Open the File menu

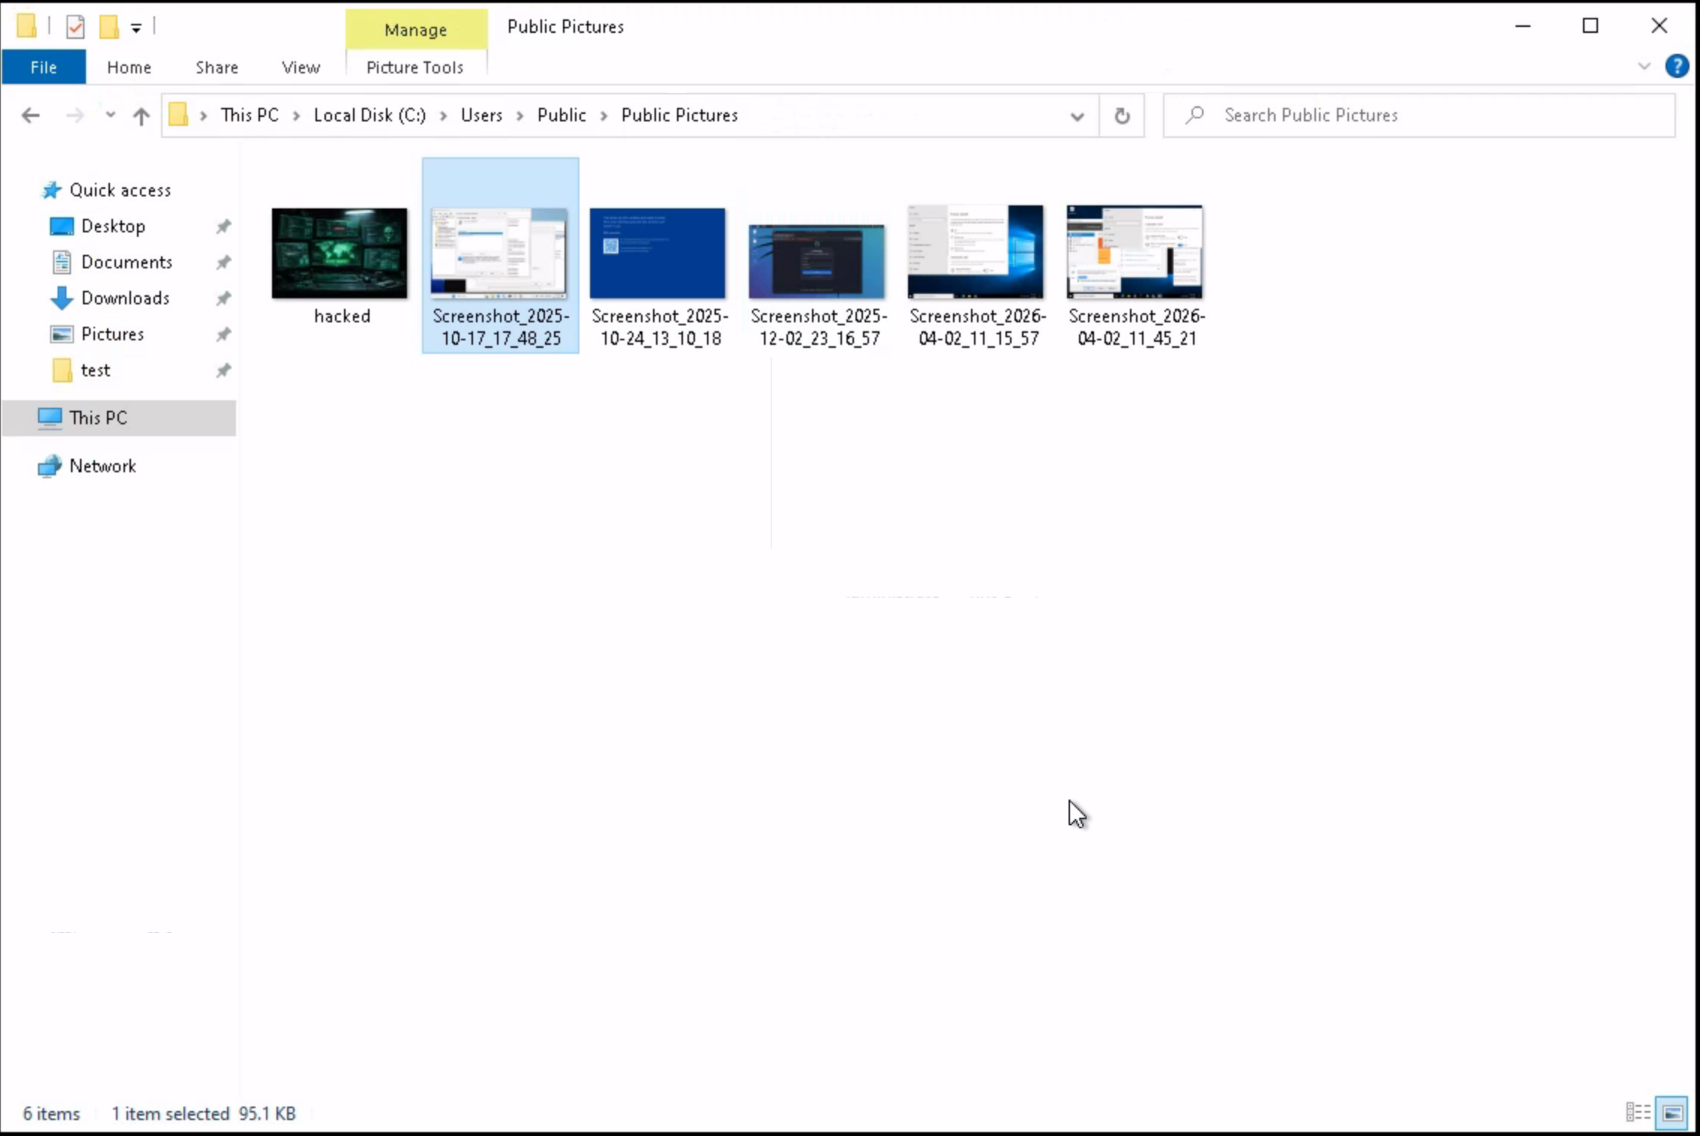point(43,67)
